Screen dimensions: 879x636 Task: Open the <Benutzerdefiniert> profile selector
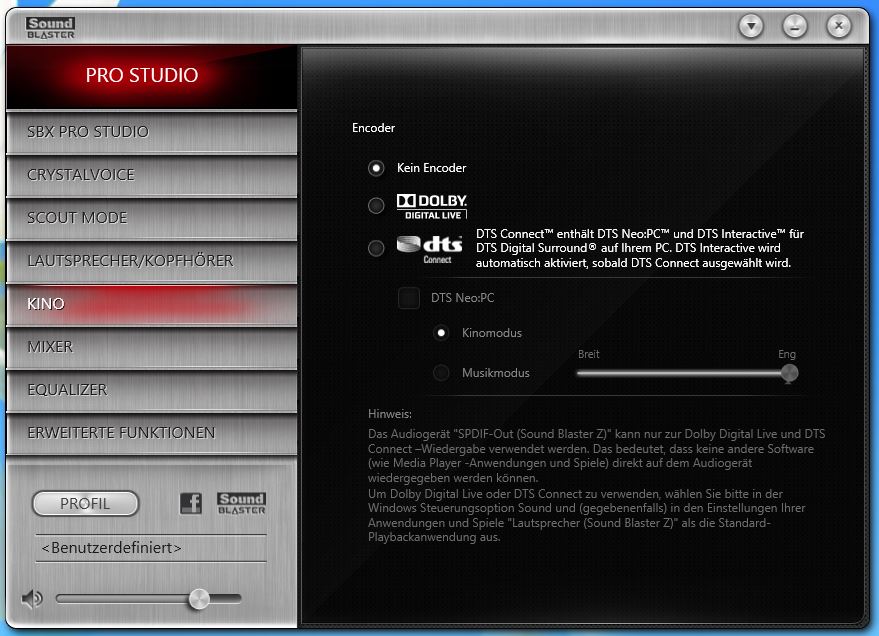[x=151, y=548]
